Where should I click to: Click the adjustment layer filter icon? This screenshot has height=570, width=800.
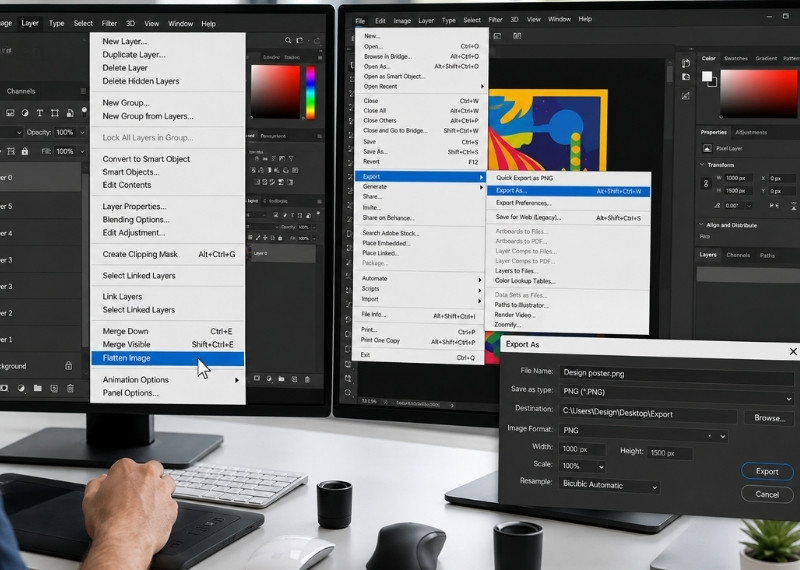click(24, 113)
